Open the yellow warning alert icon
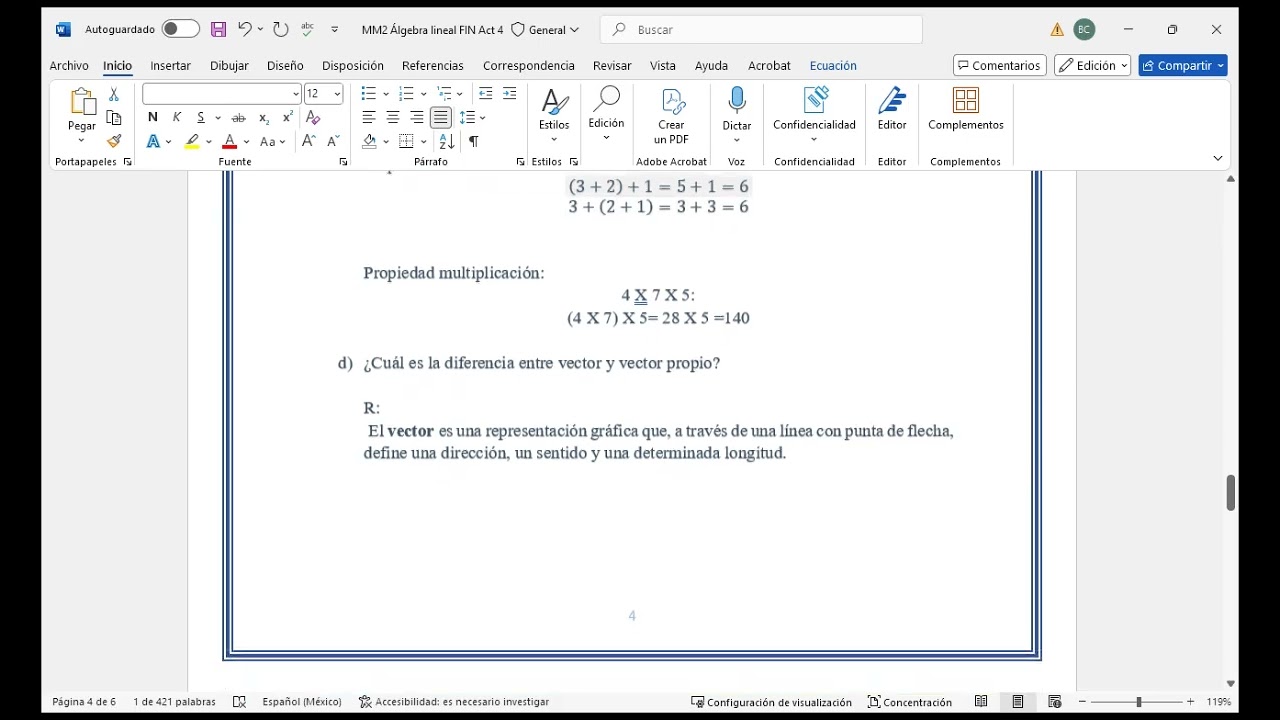Screen dimensions: 1280x720 [x=1057, y=30]
